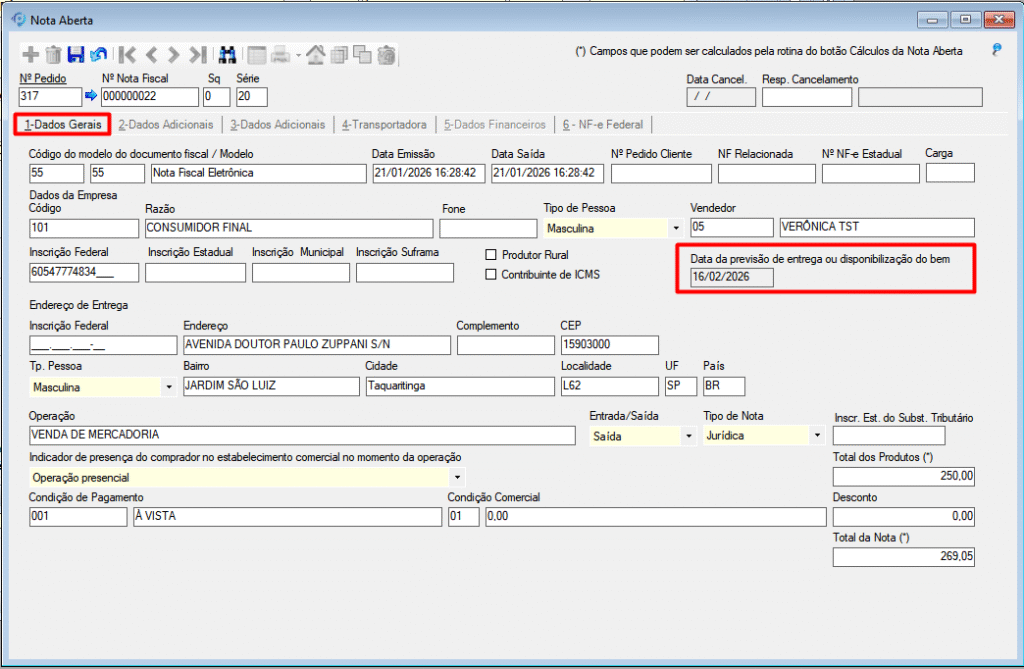Click the delivery forecast date field
The width and height of the screenshot is (1024, 669).
tap(732, 277)
